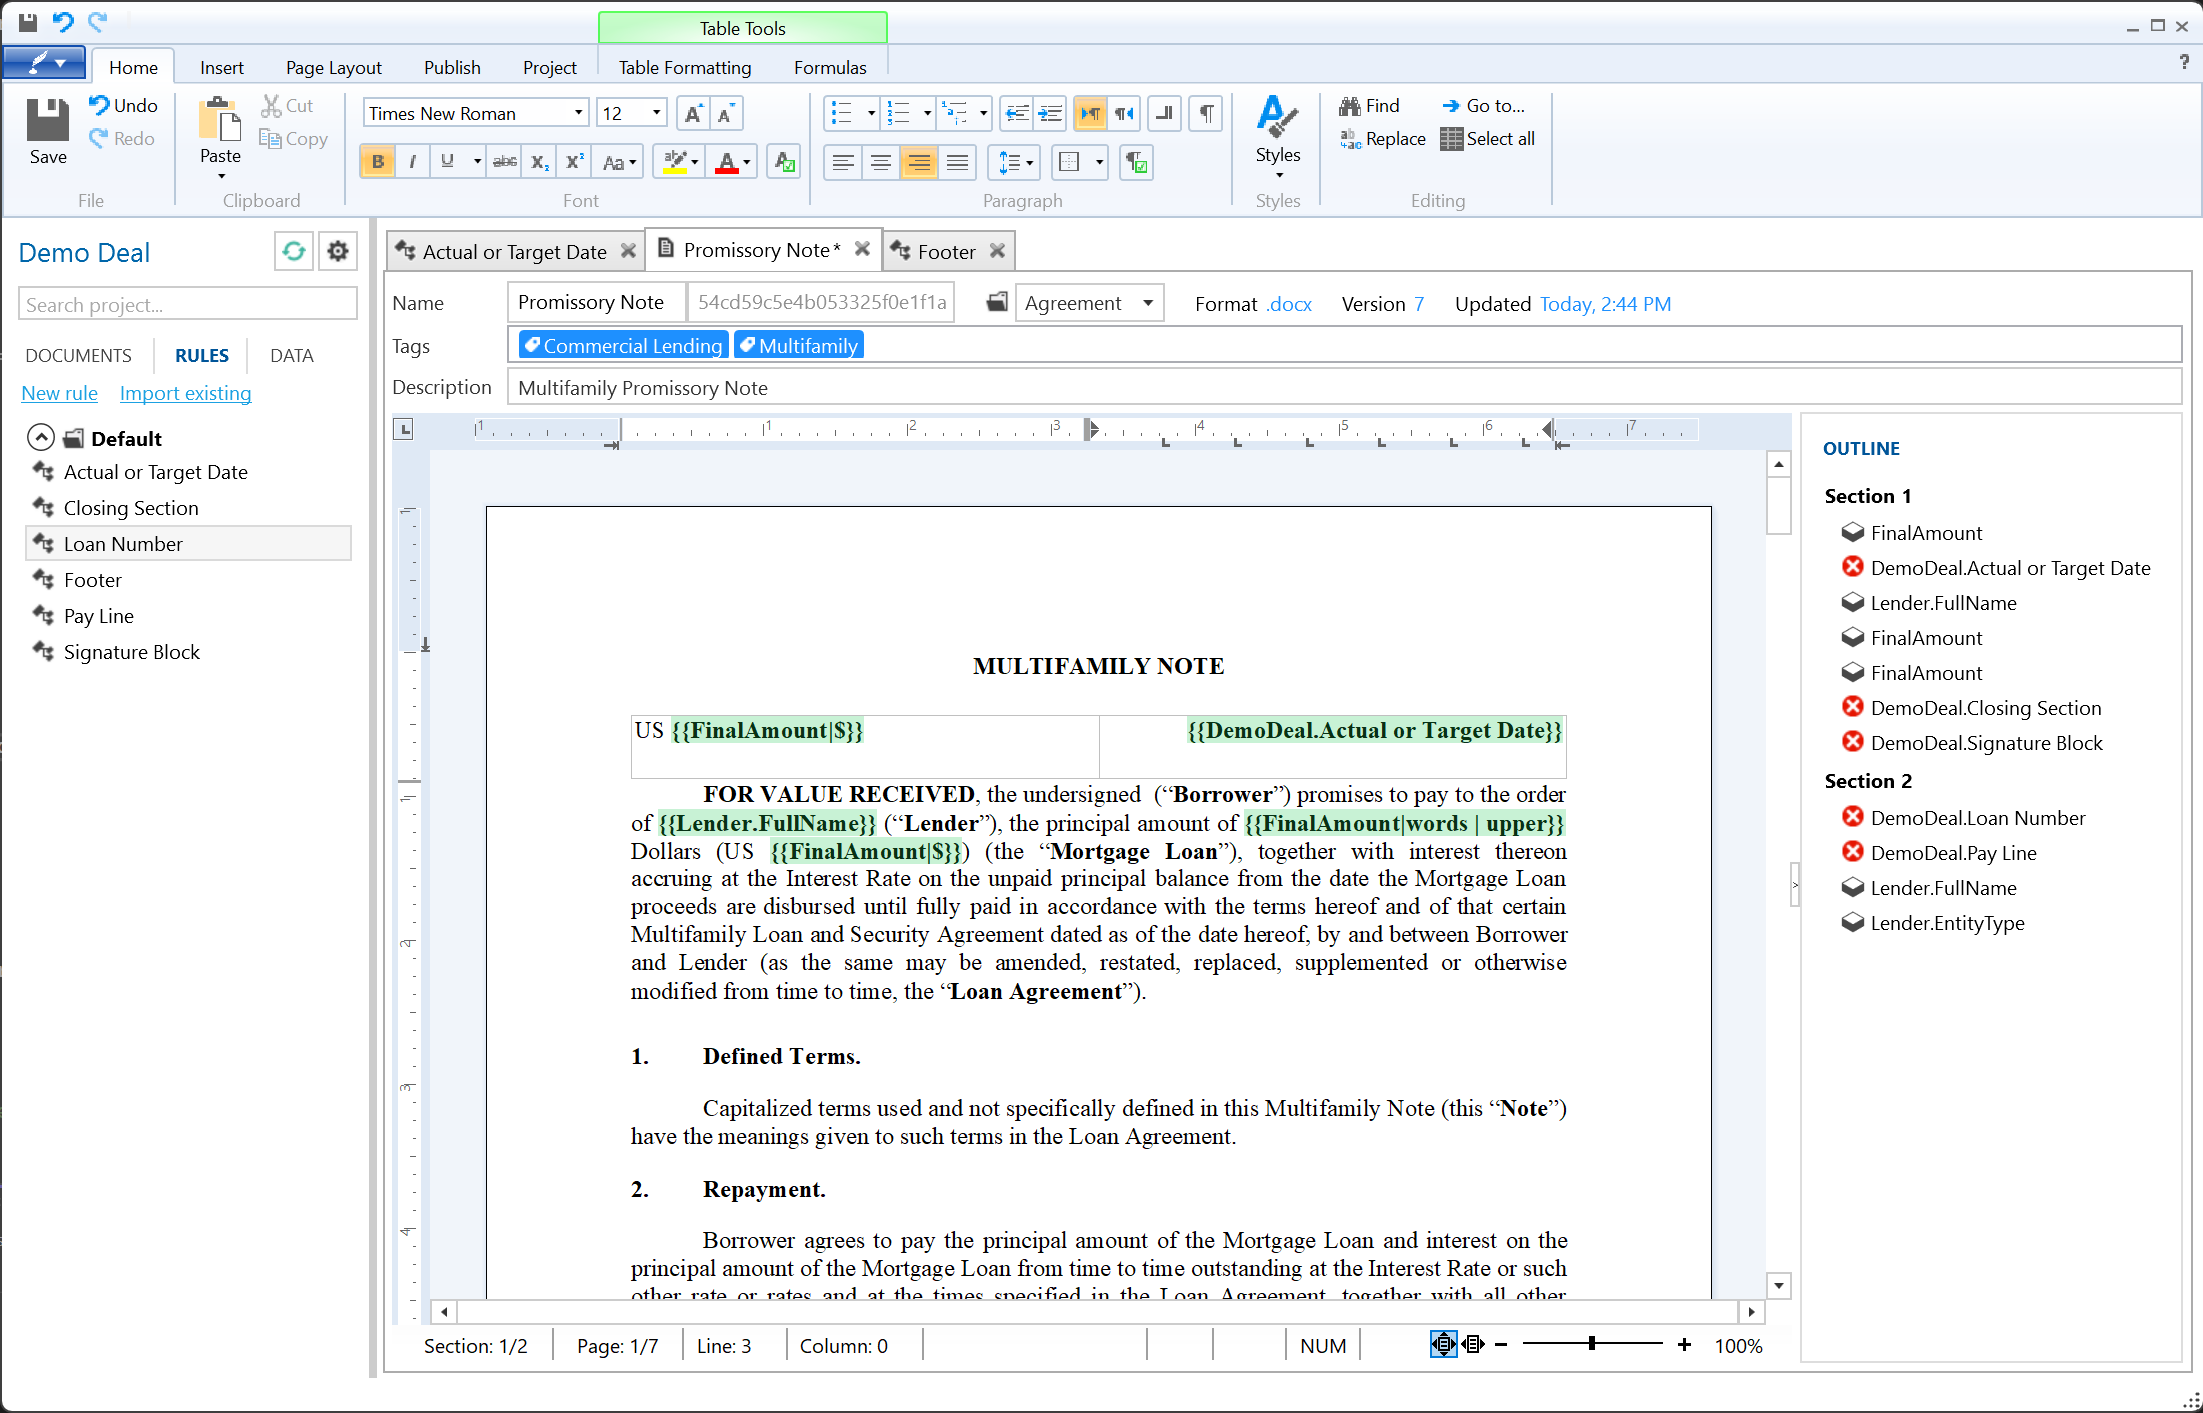Click the Commercial Lending tag
The height and width of the screenshot is (1413, 2203).
[623, 345]
